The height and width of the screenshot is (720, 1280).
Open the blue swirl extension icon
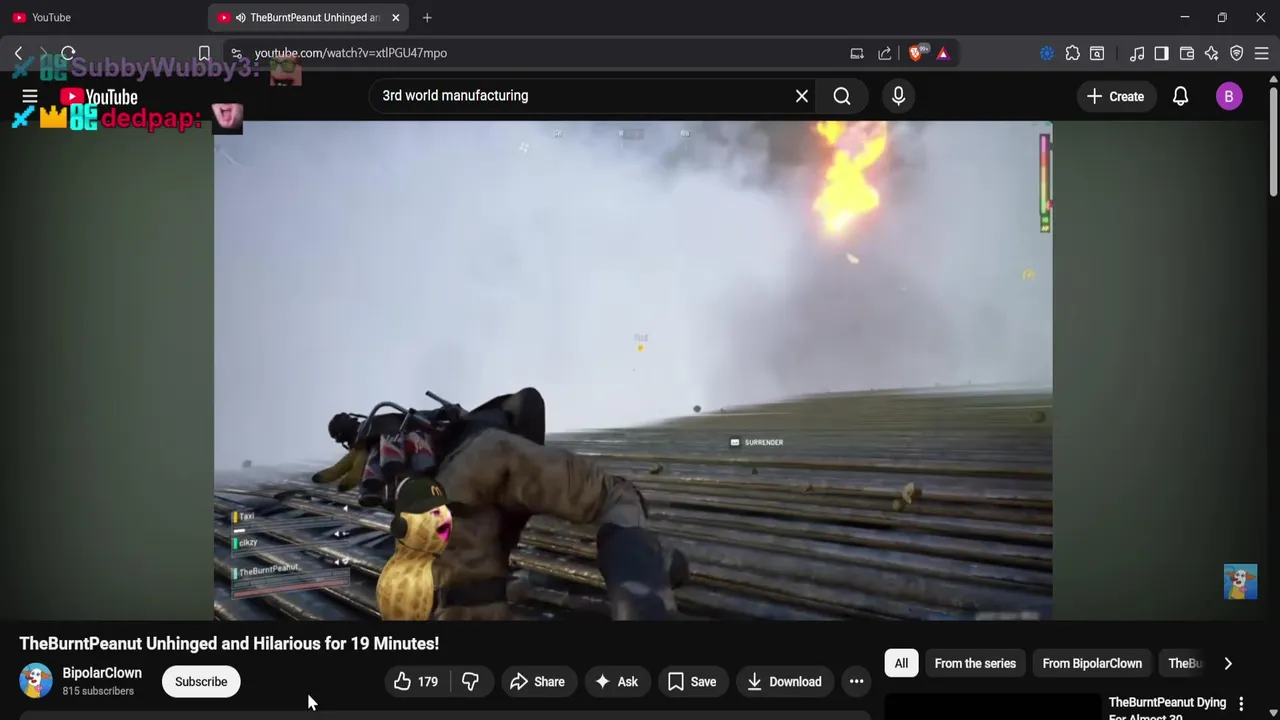click(1047, 53)
